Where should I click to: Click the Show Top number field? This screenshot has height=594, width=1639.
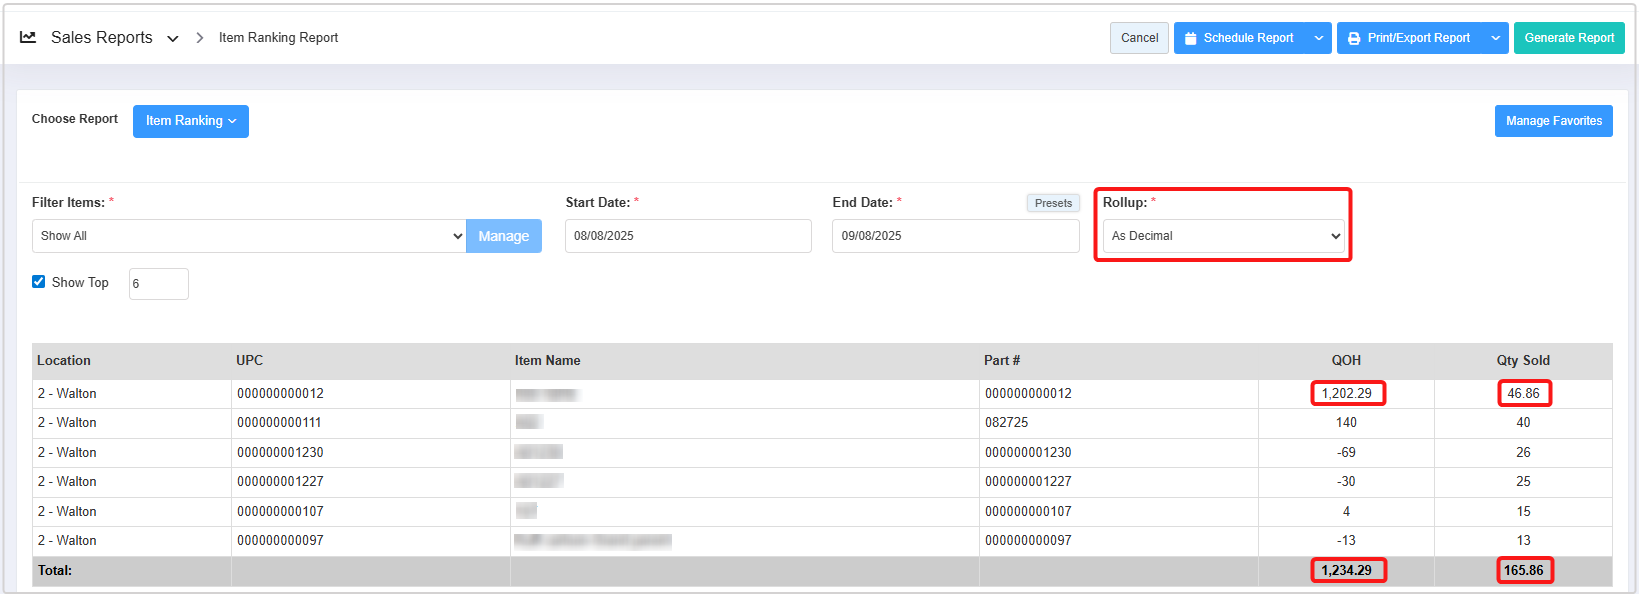click(x=158, y=284)
